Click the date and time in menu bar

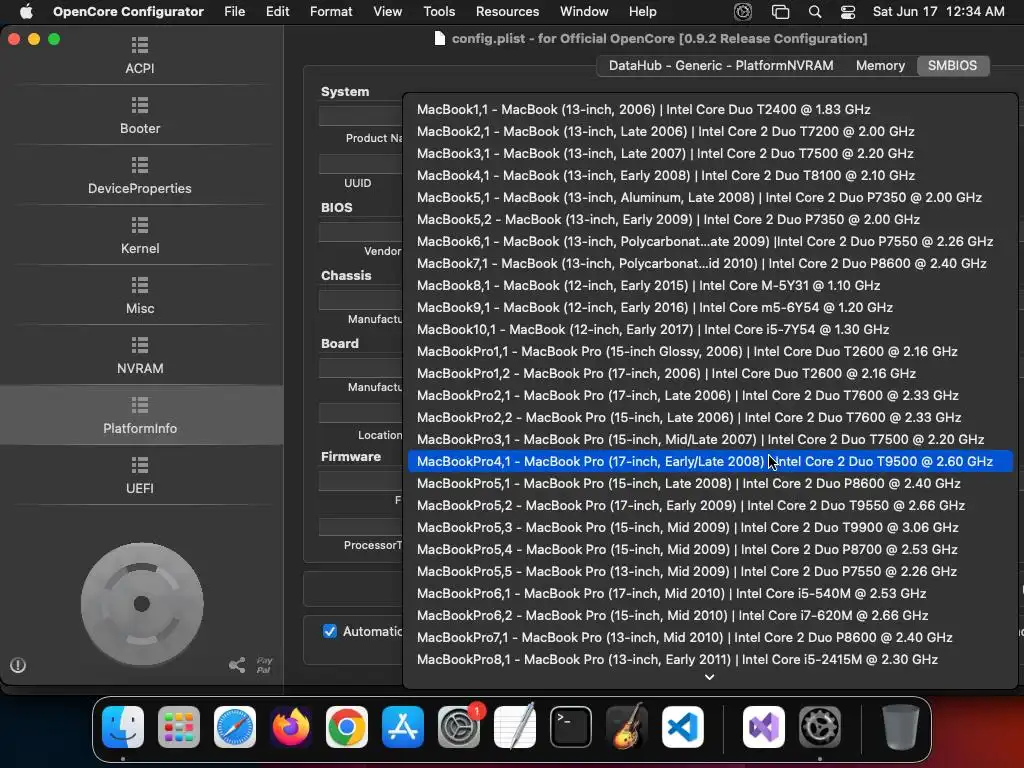tap(938, 12)
